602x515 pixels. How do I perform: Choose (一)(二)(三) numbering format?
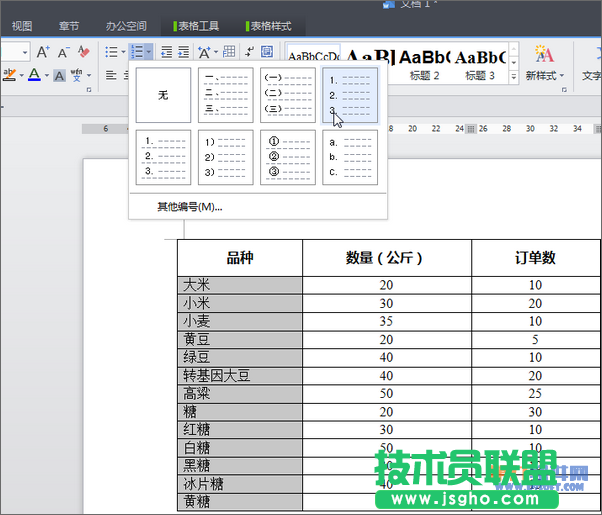[288, 95]
